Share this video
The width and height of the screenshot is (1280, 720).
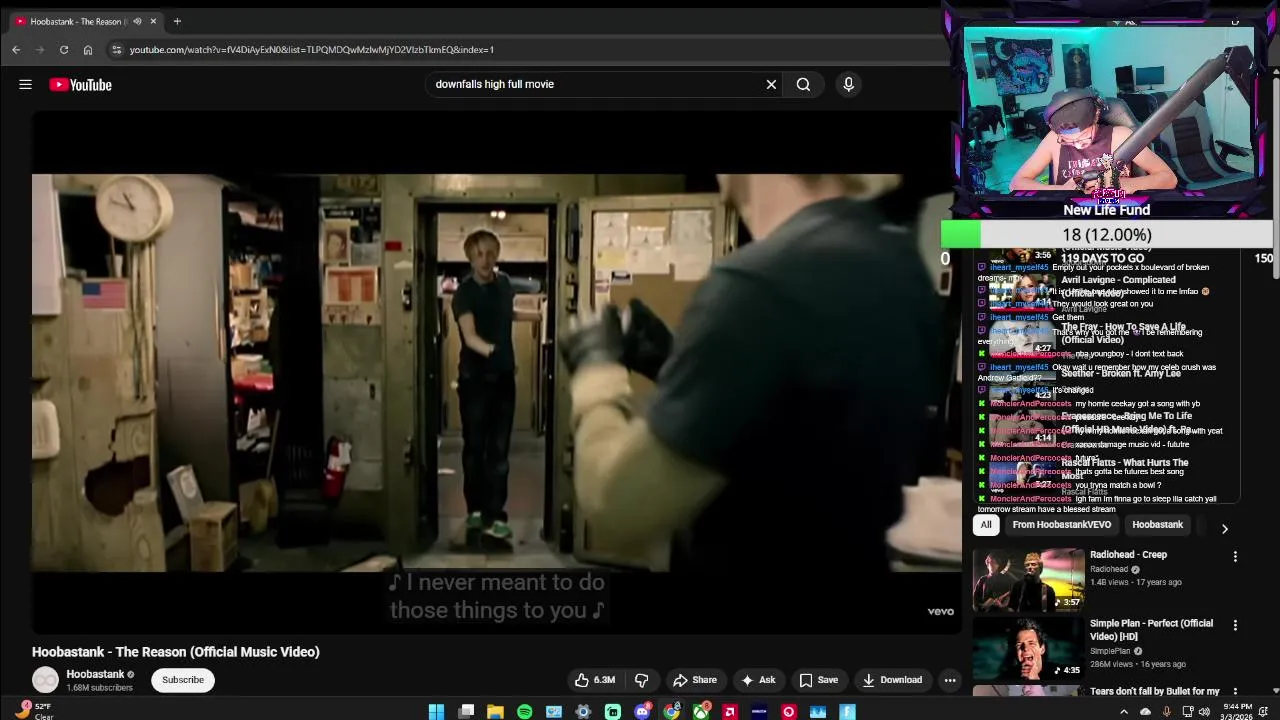click(694, 680)
